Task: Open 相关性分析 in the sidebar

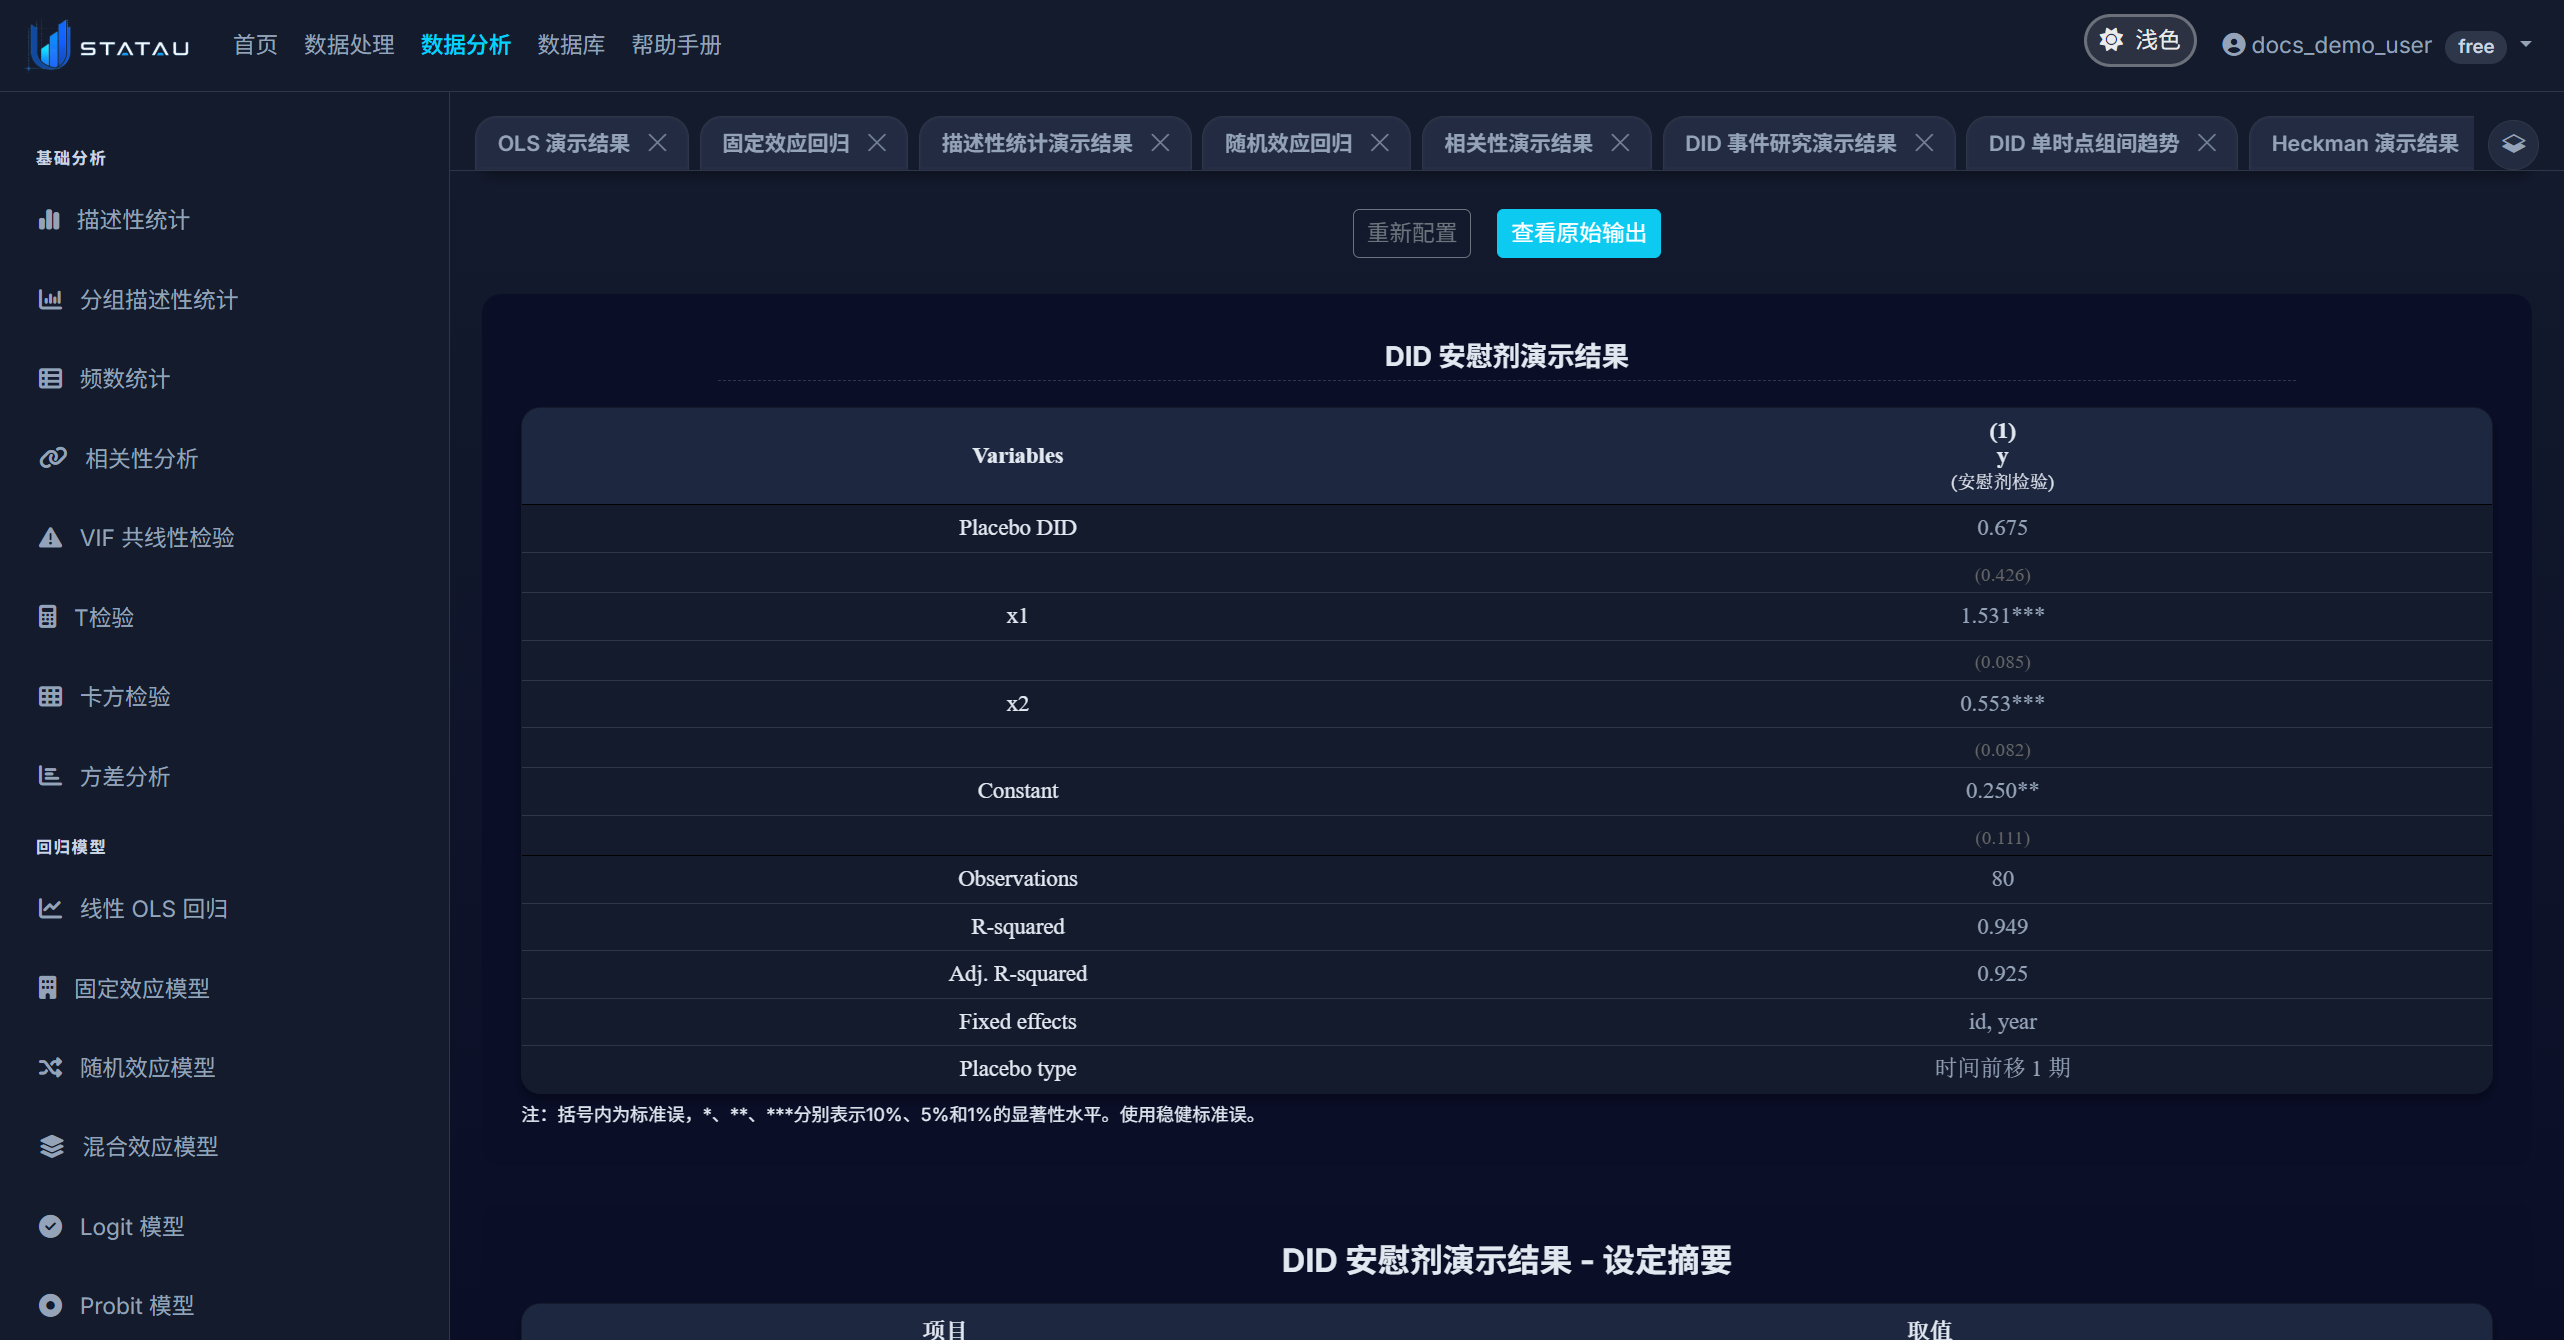Action: pyautogui.click(x=141, y=458)
